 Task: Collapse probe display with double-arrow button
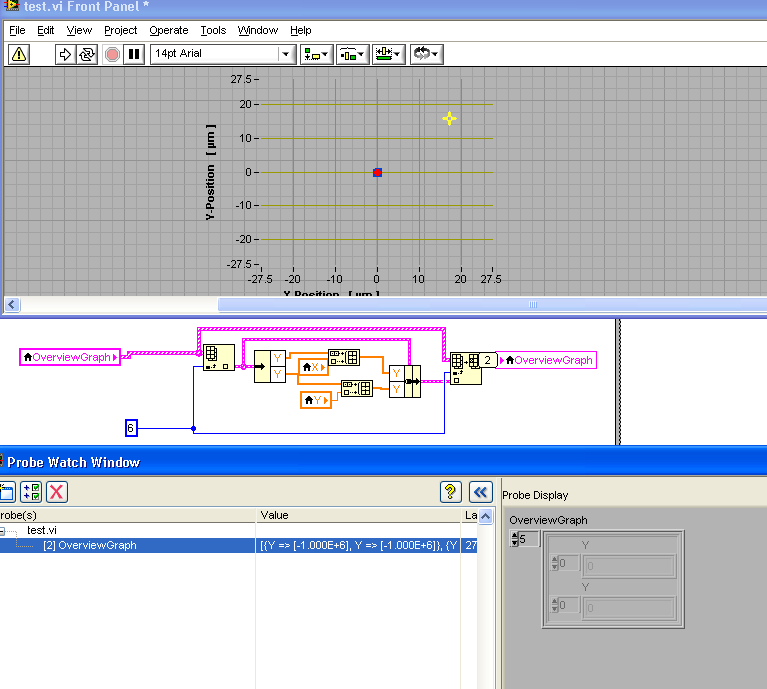click(x=481, y=491)
